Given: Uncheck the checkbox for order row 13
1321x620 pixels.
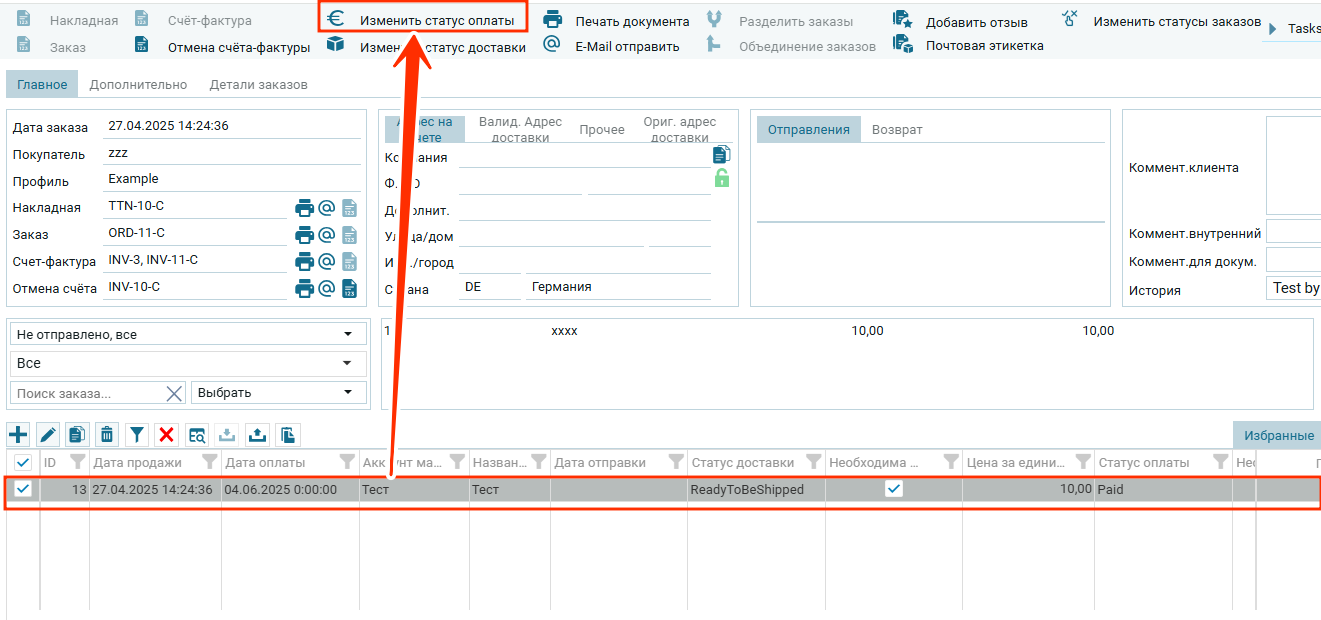Looking at the screenshot, I should click(x=22, y=489).
